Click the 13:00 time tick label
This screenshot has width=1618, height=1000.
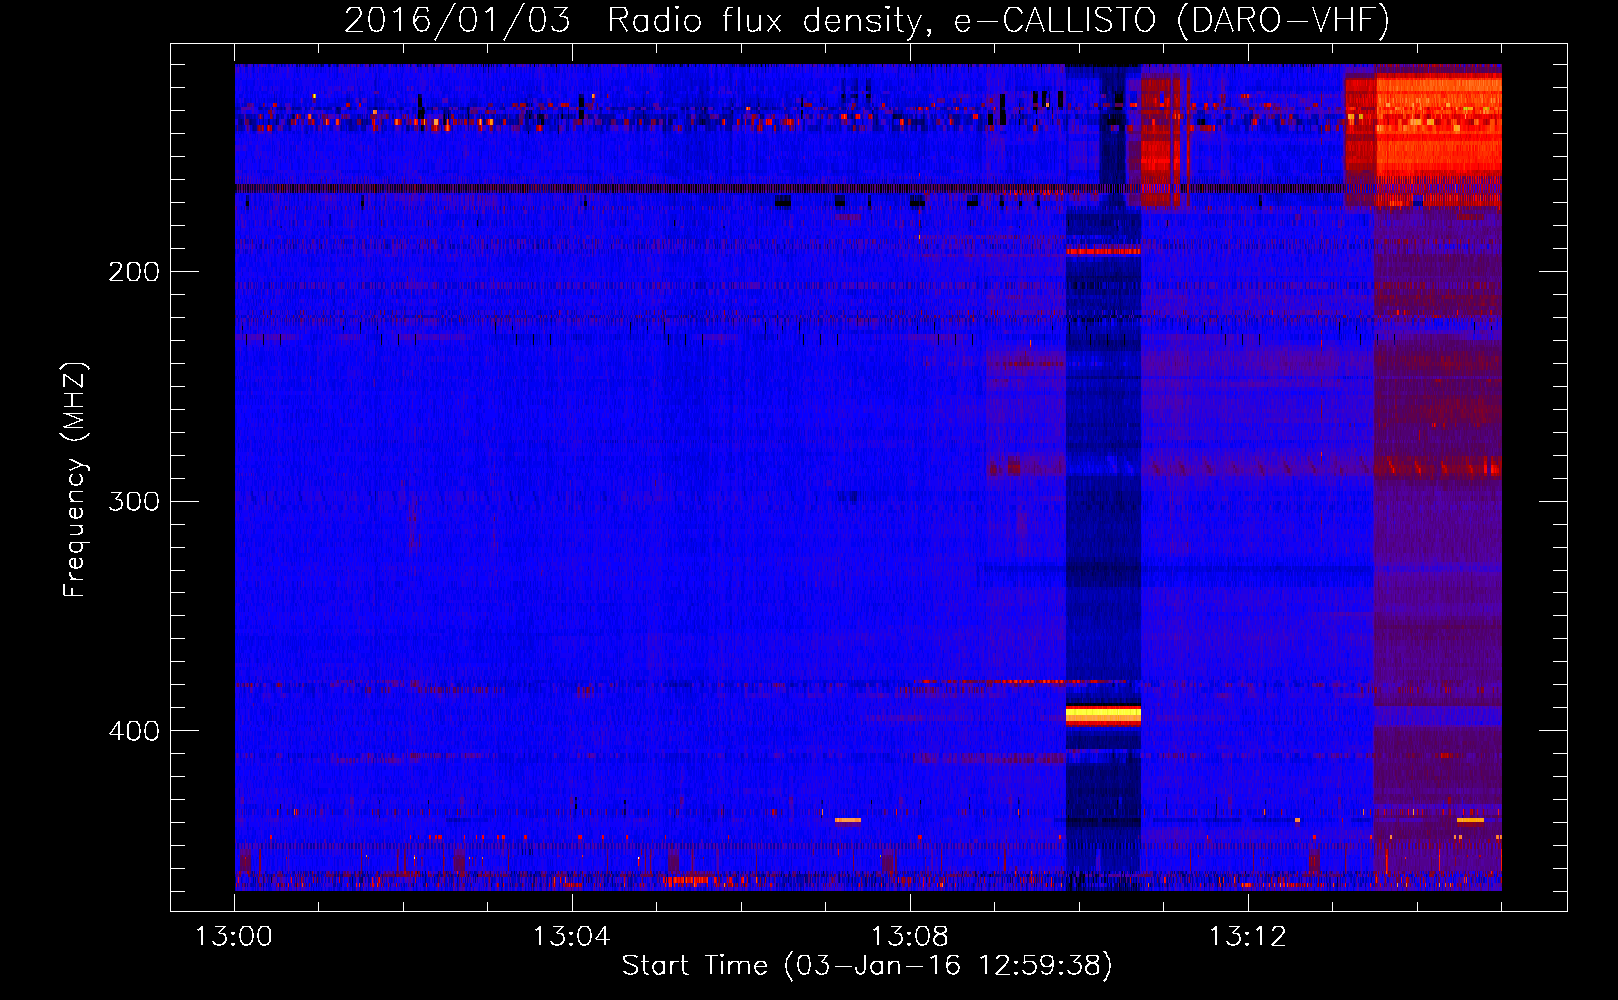coord(234,937)
